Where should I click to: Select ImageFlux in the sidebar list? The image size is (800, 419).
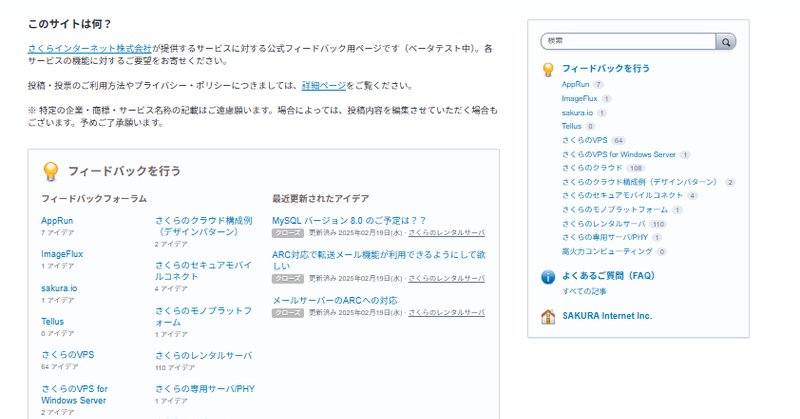point(580,98)
